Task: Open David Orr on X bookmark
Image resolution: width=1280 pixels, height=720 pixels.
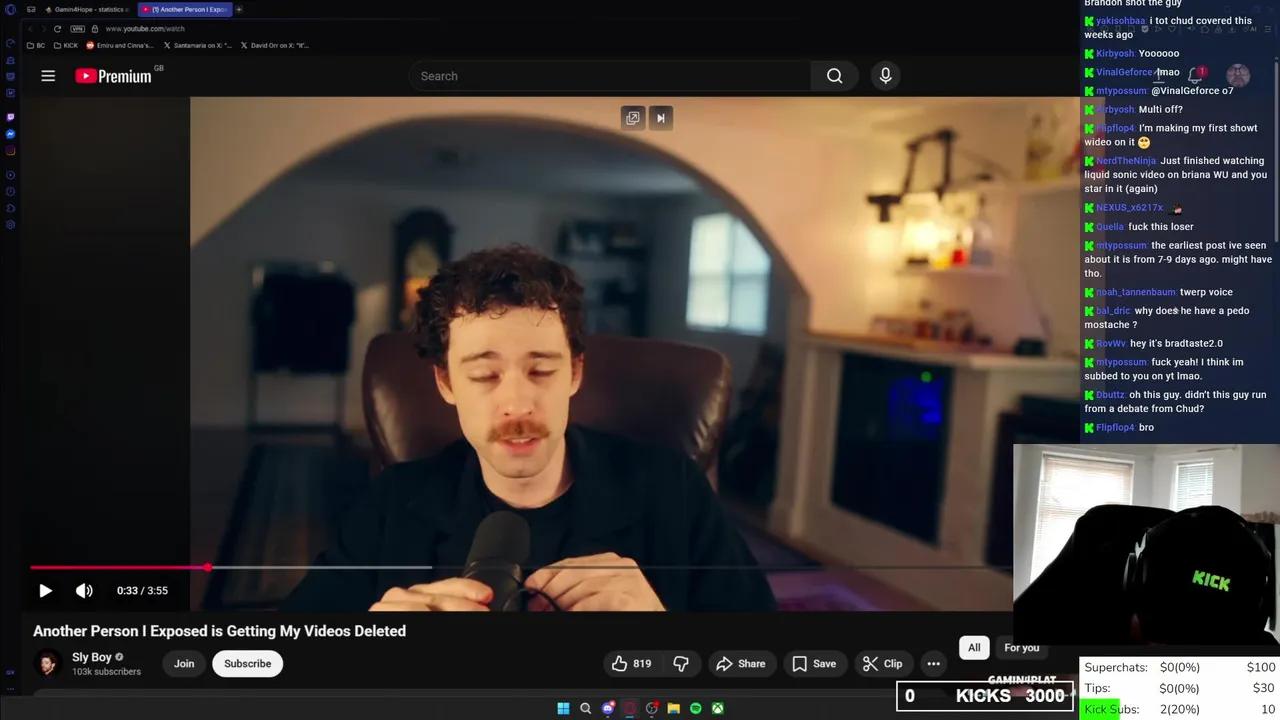Action: click(274, 45)
